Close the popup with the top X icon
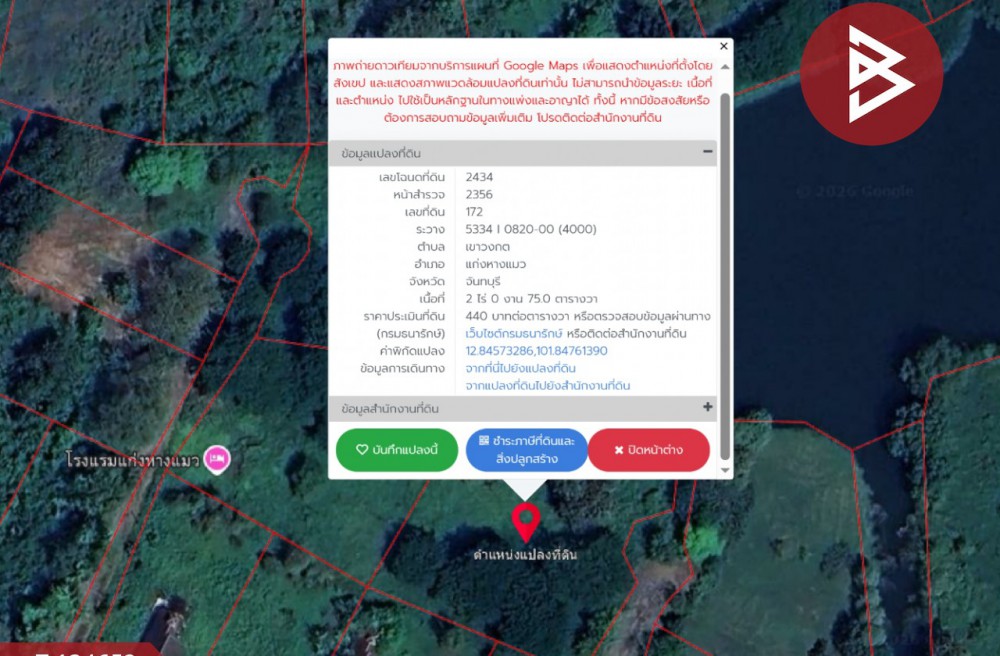Image resolution: width=1000 pixels, height=656 pixels. click(x=724, y=47)
